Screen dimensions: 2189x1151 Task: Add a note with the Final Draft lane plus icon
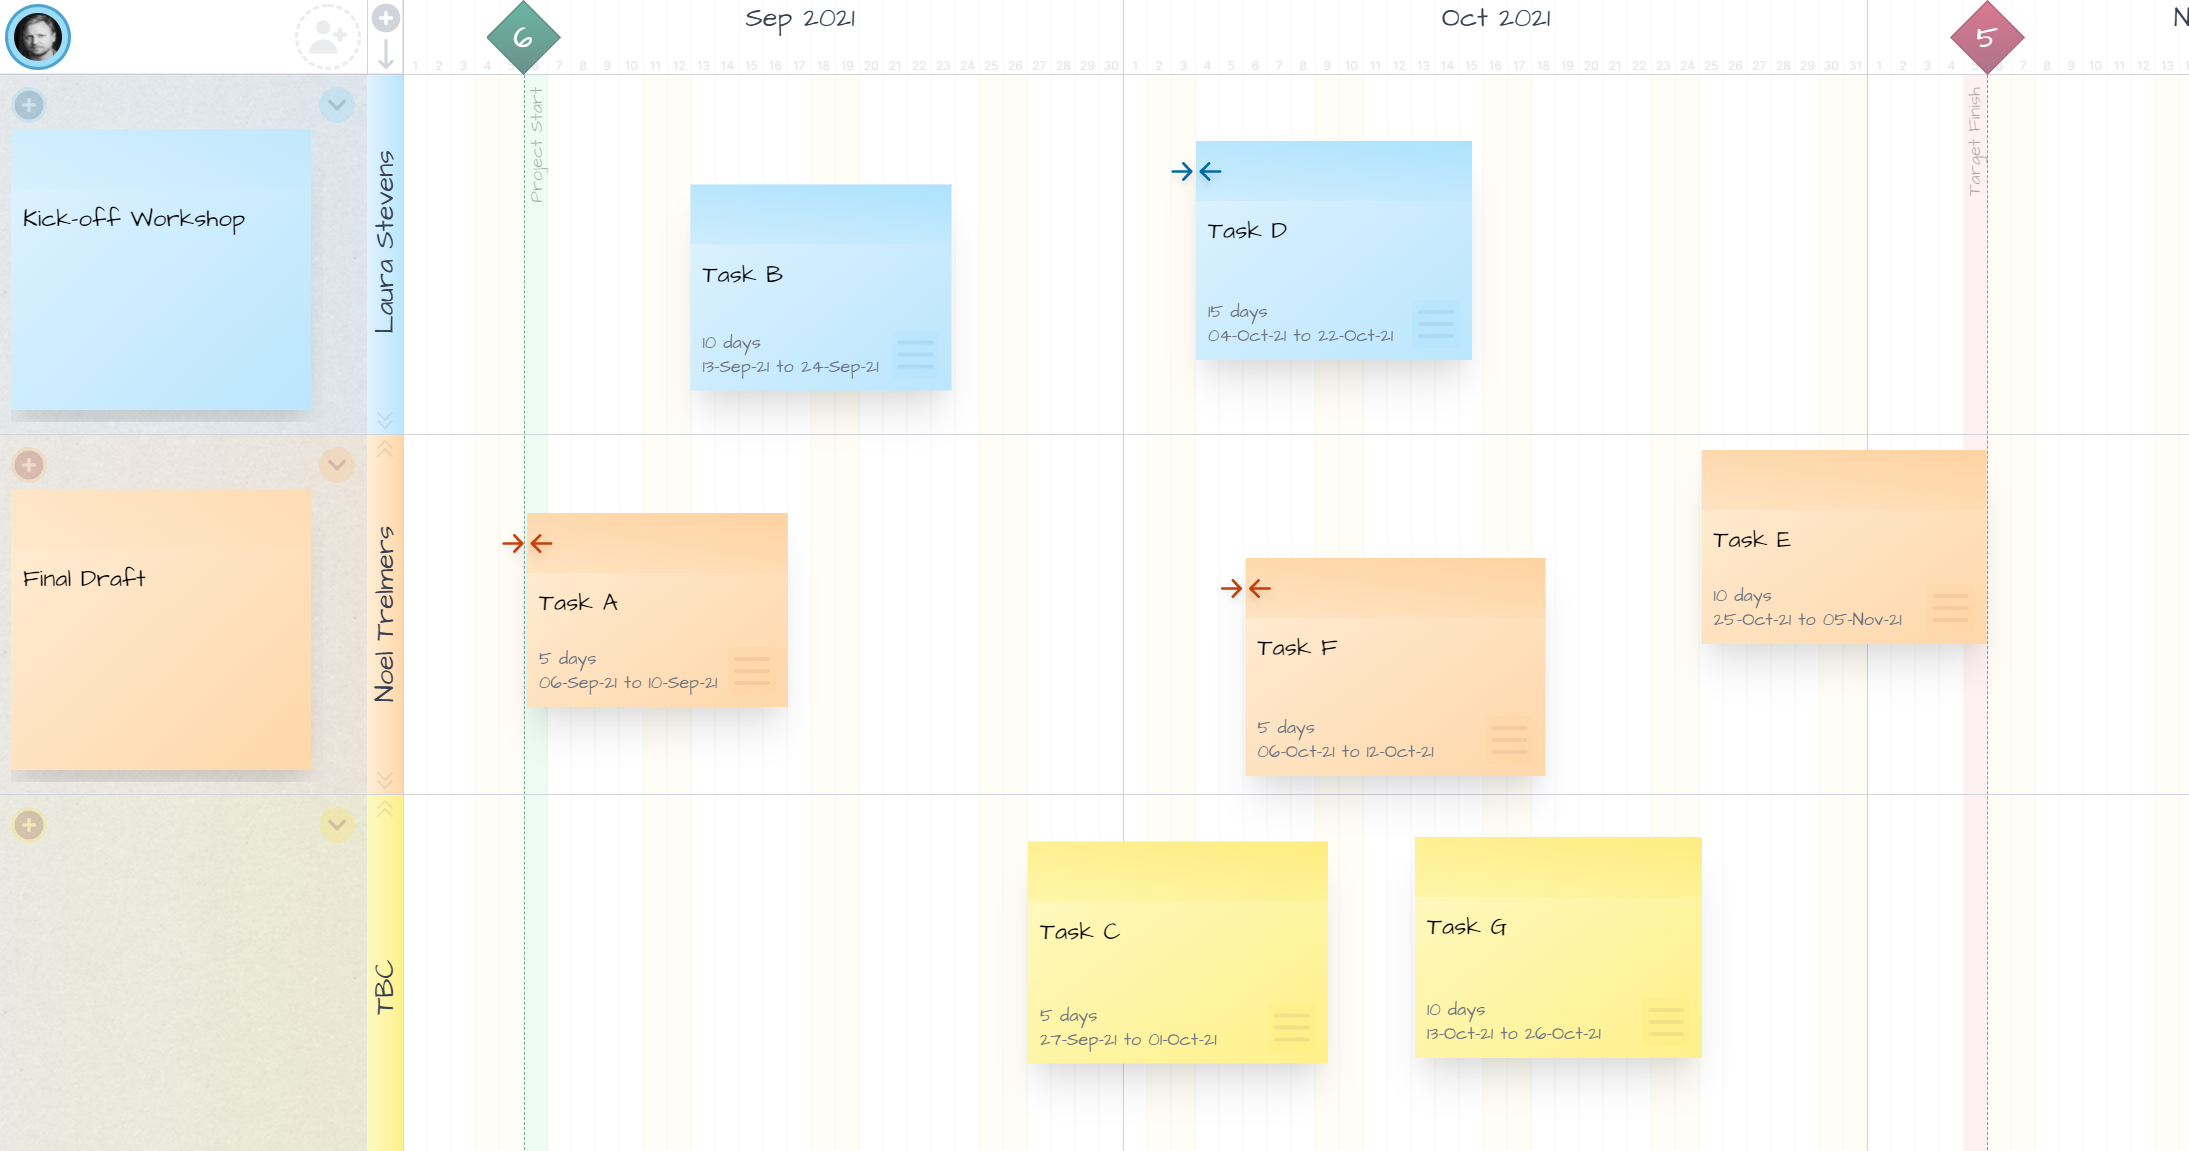point(30,464)
